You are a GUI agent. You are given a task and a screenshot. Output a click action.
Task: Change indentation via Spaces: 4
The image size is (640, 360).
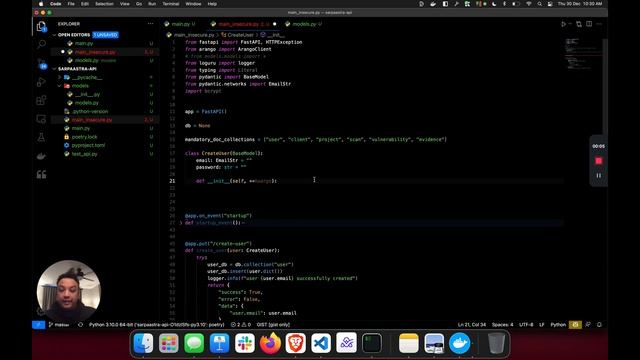502,325
